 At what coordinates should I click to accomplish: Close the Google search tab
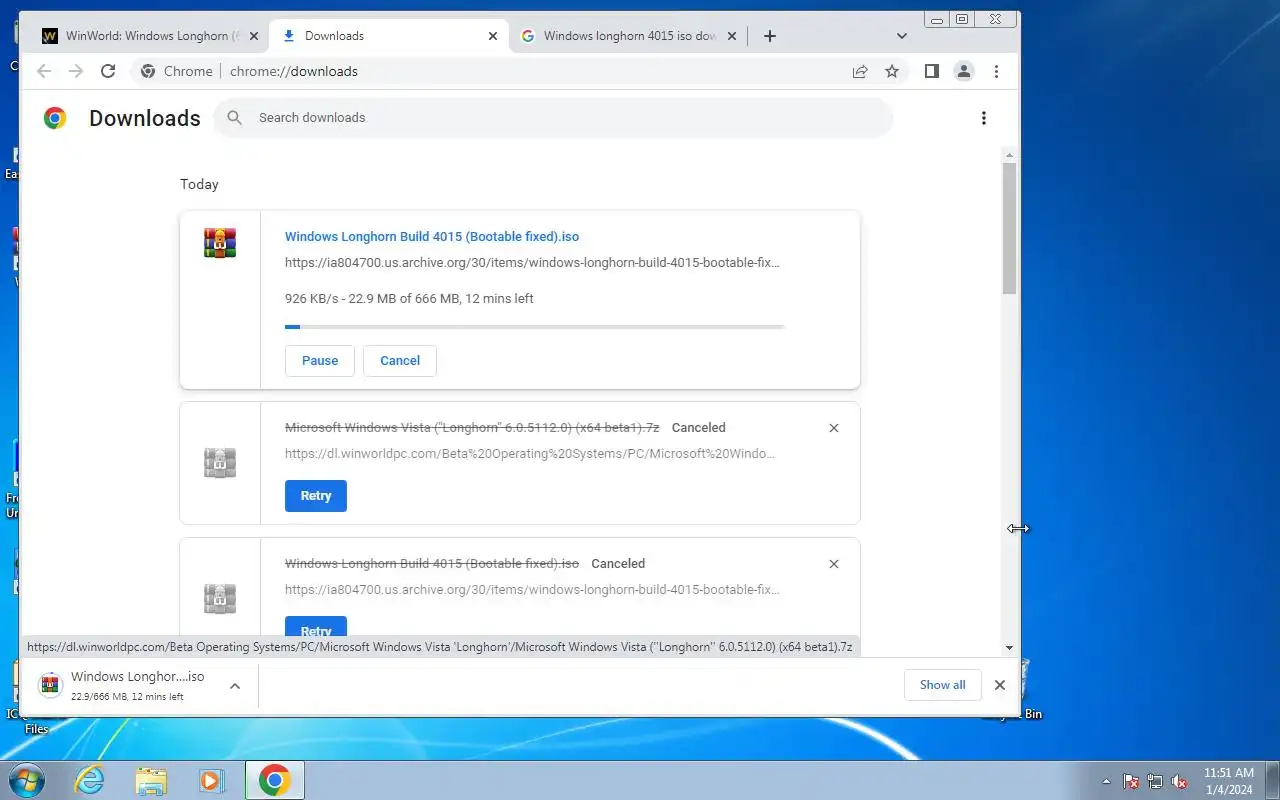click(731, 36)
